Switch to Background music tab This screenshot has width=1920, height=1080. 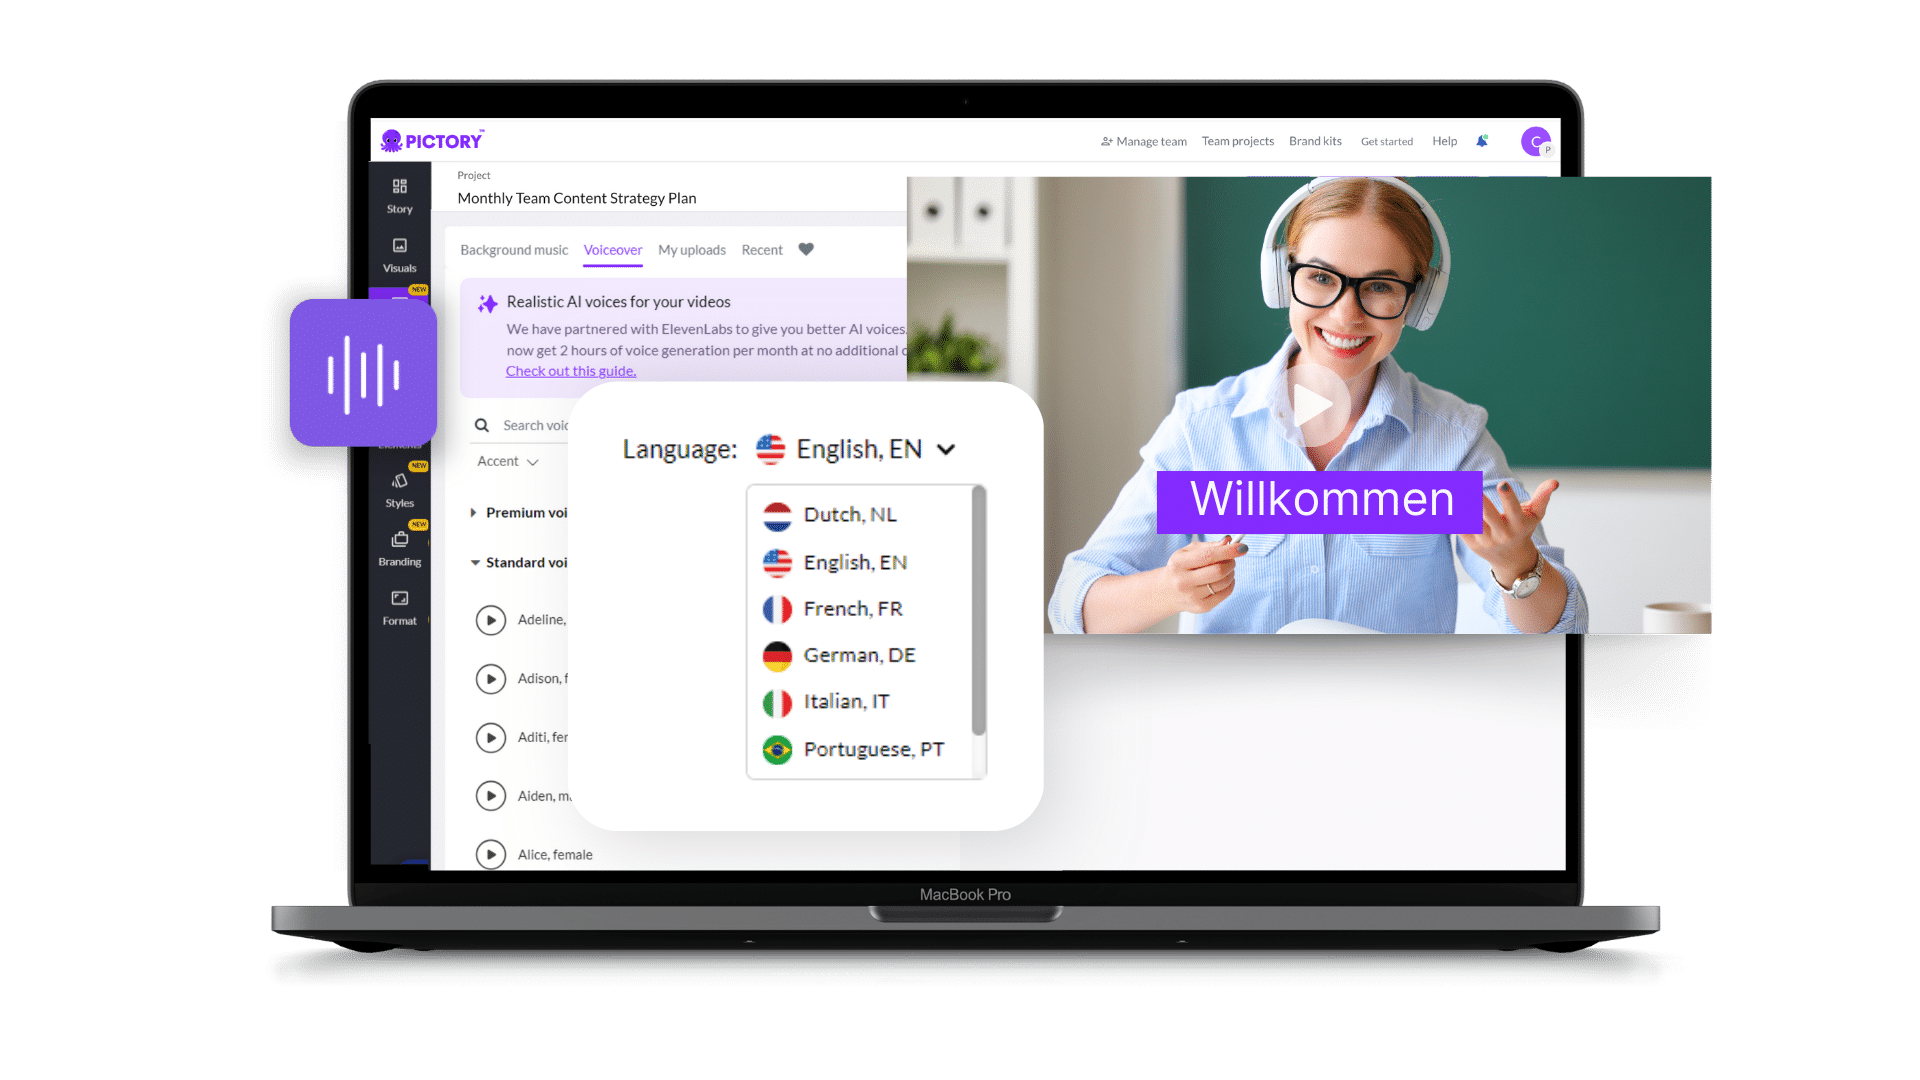[512, 249]
